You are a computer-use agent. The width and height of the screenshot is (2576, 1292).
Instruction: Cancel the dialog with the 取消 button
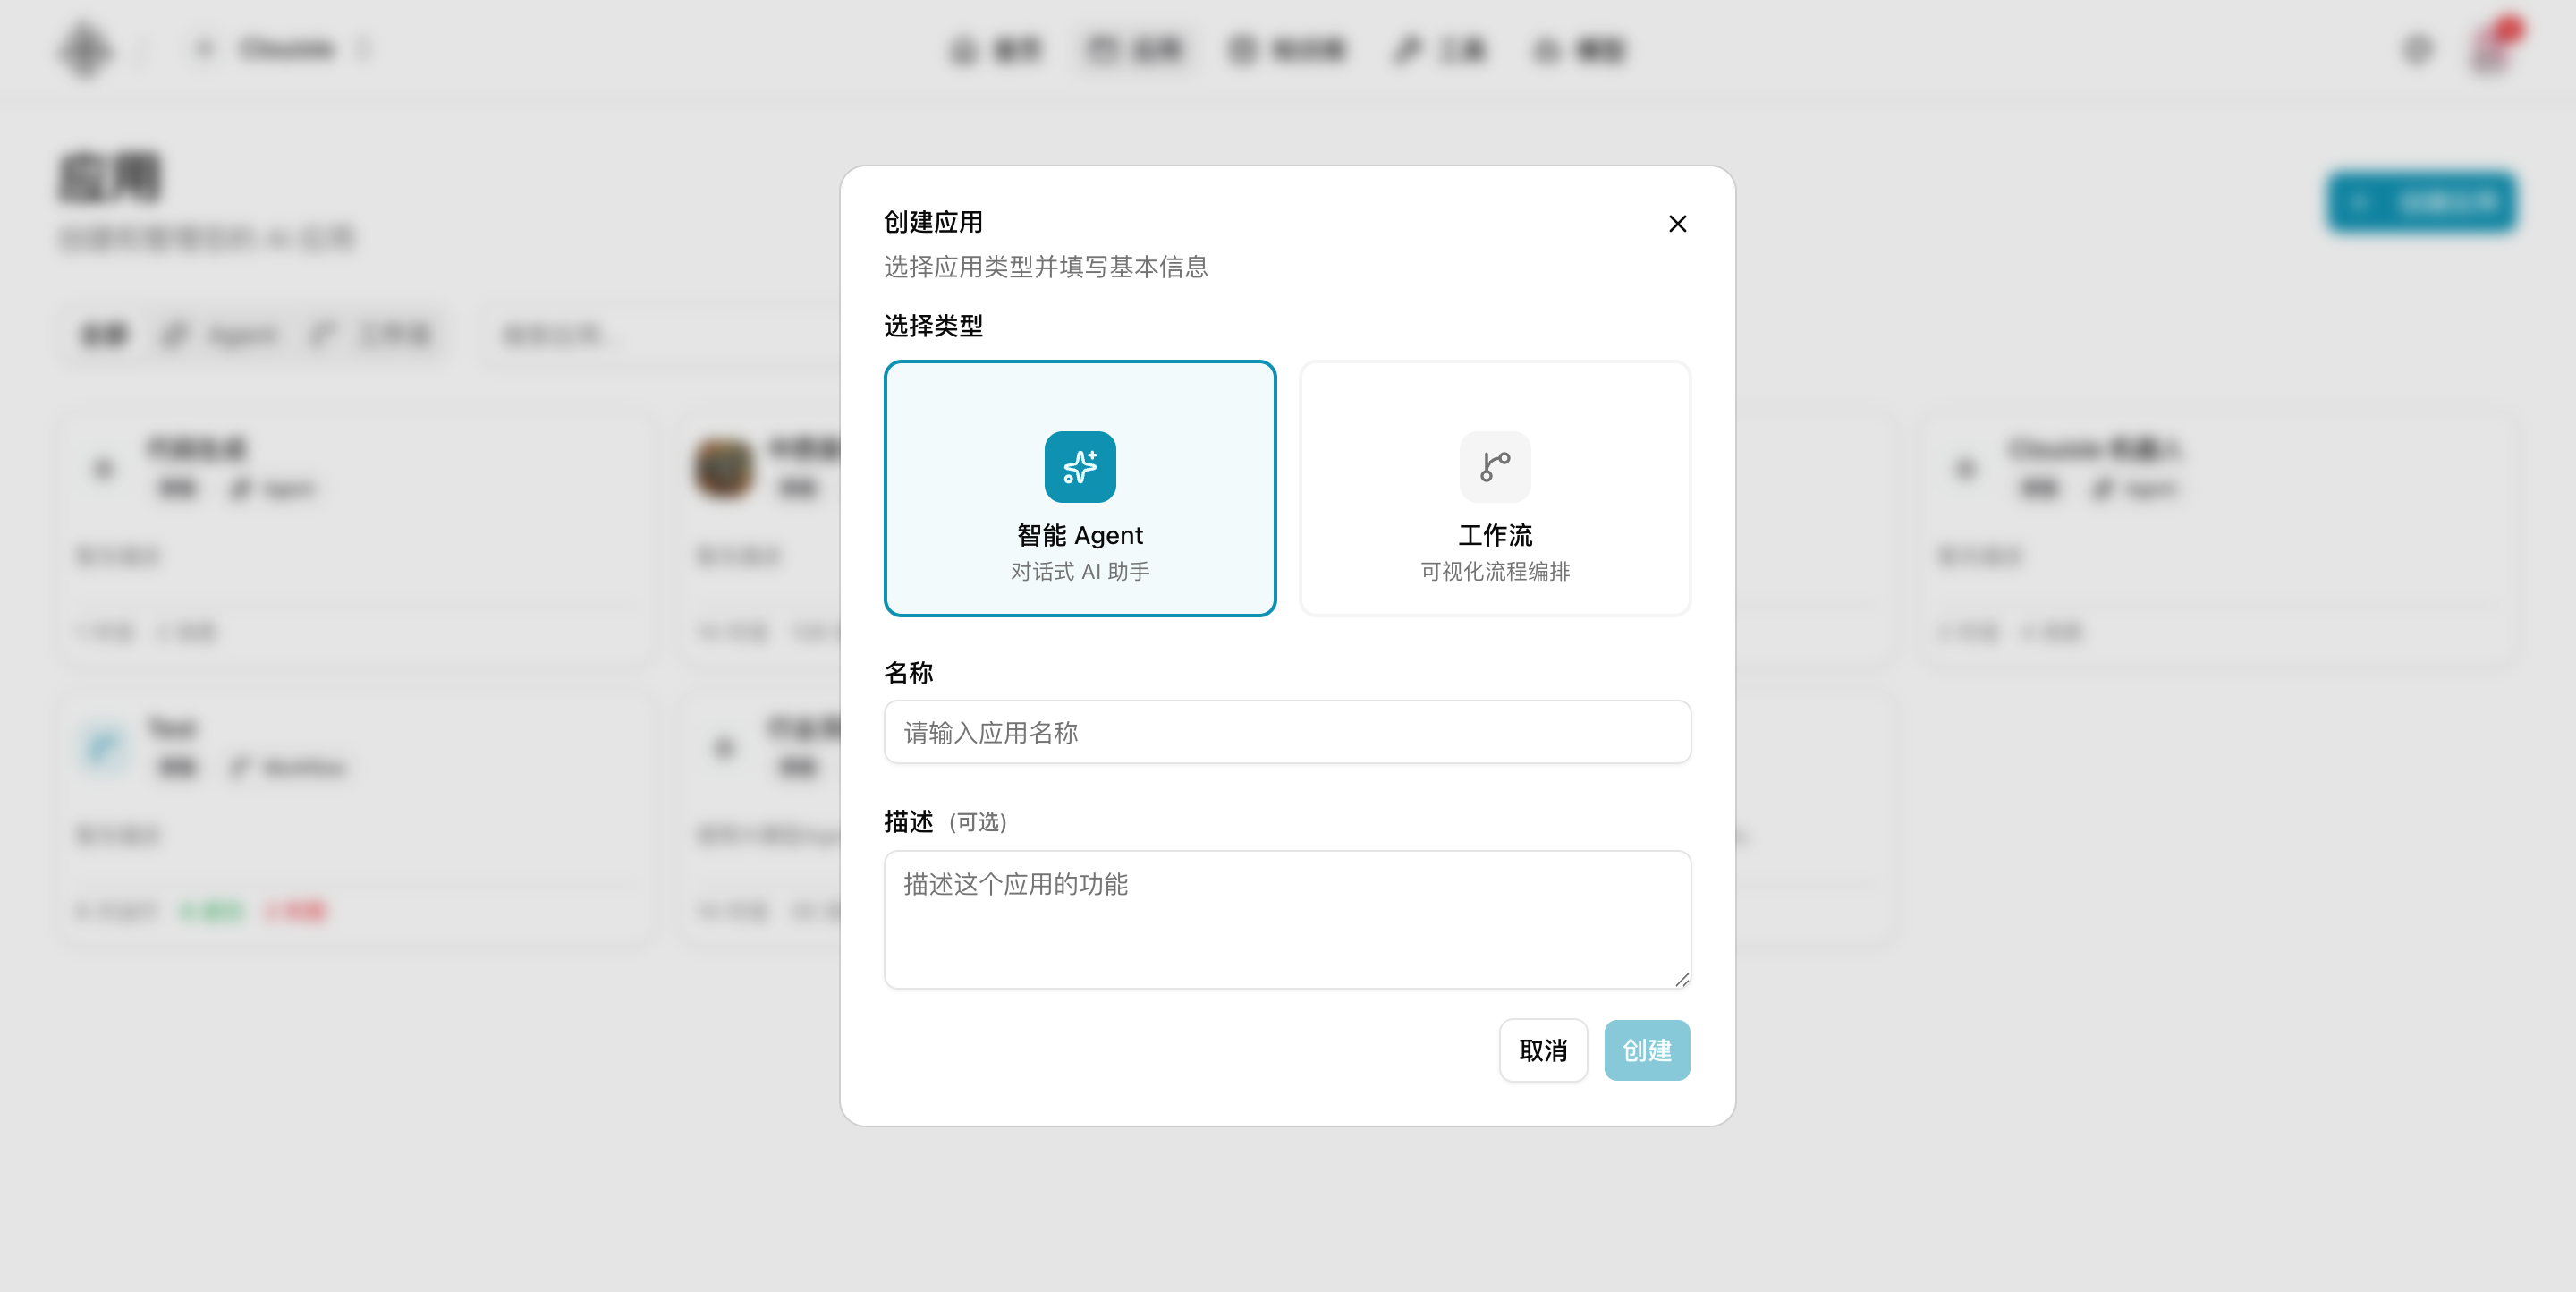(1543, 1050)
